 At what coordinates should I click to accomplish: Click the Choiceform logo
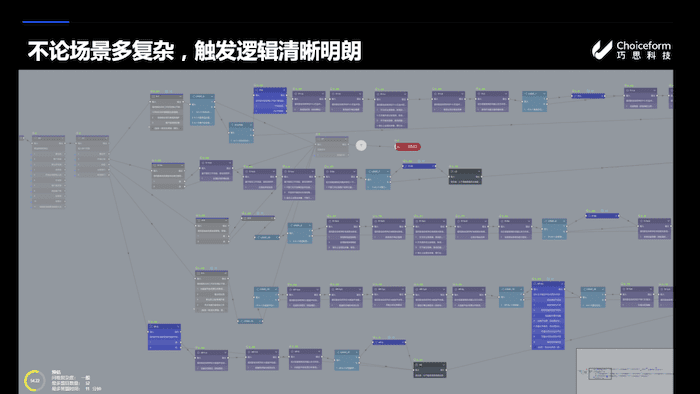[x=631, y=50]
